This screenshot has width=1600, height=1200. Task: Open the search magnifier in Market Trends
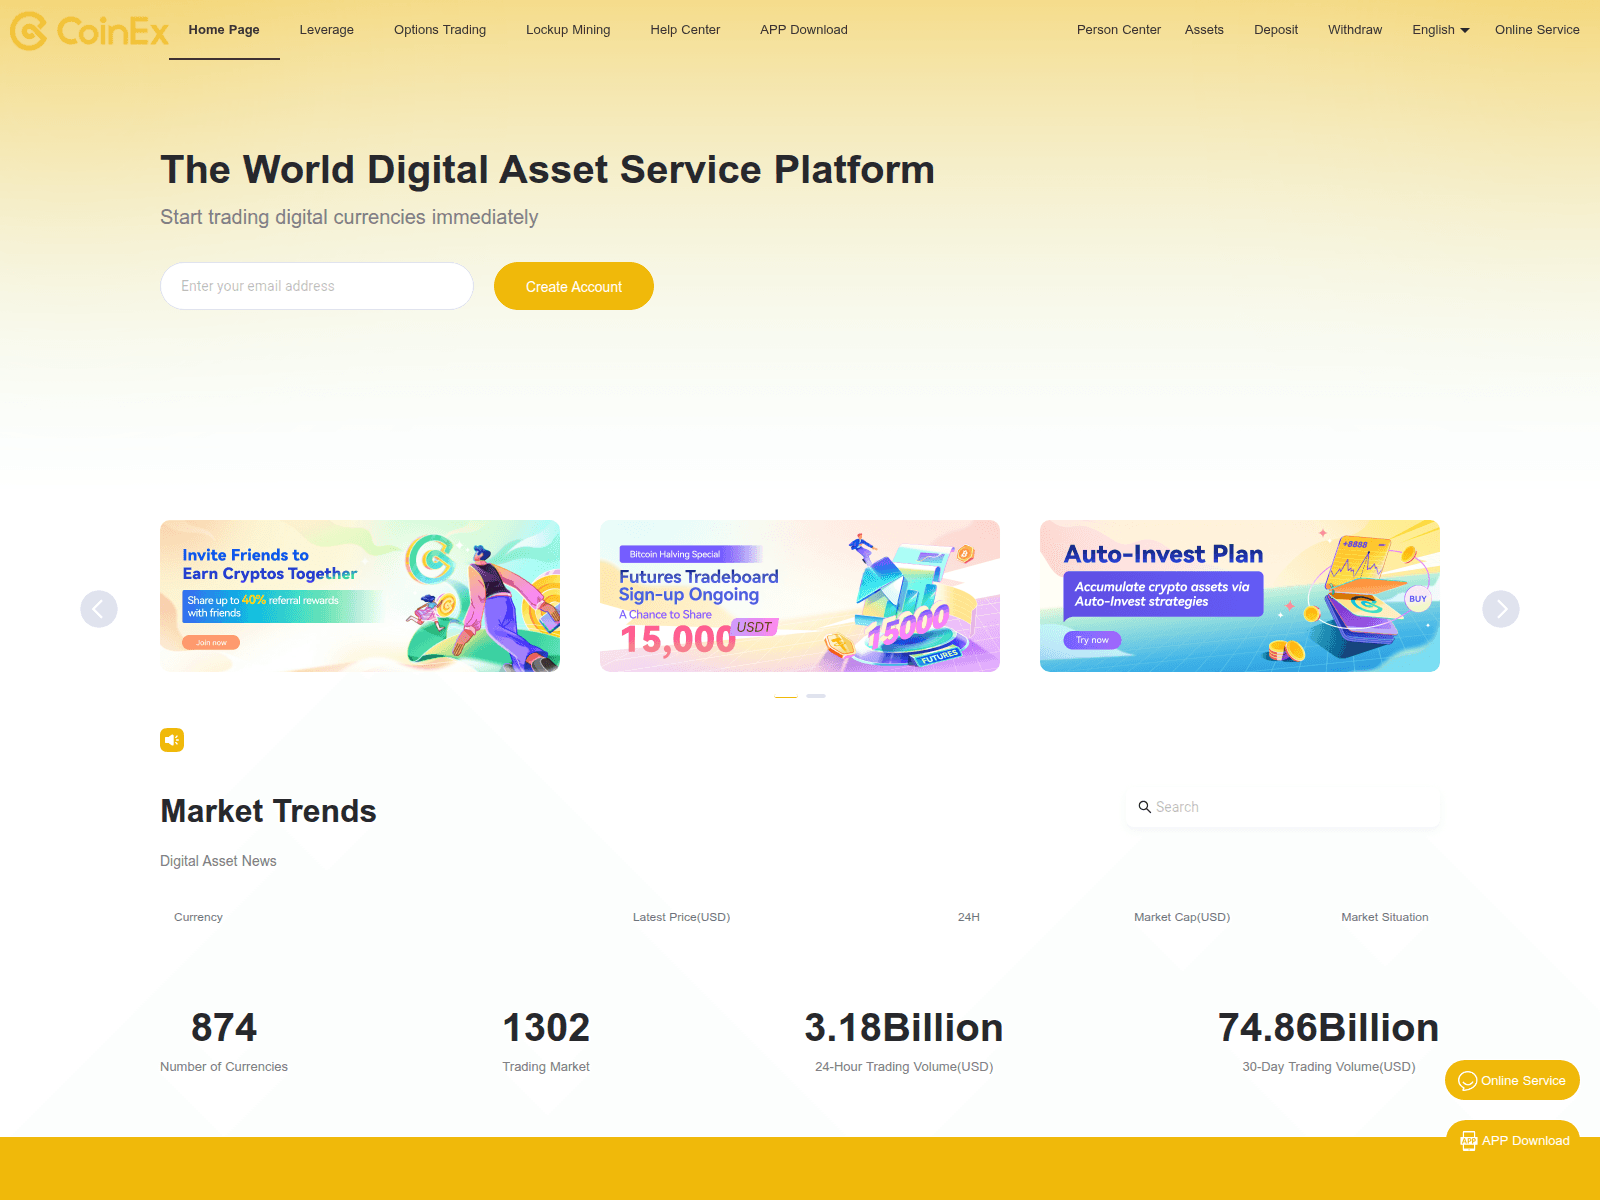[x=1145, y=807]
